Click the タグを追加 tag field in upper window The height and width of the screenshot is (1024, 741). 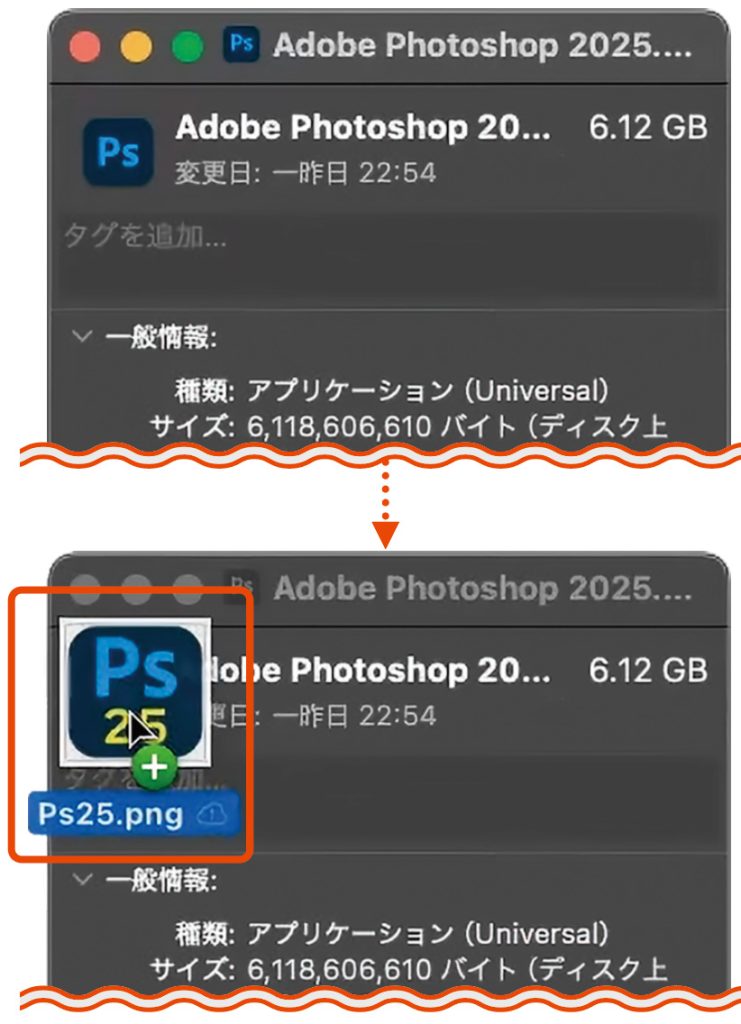click(x=388, y=259)
